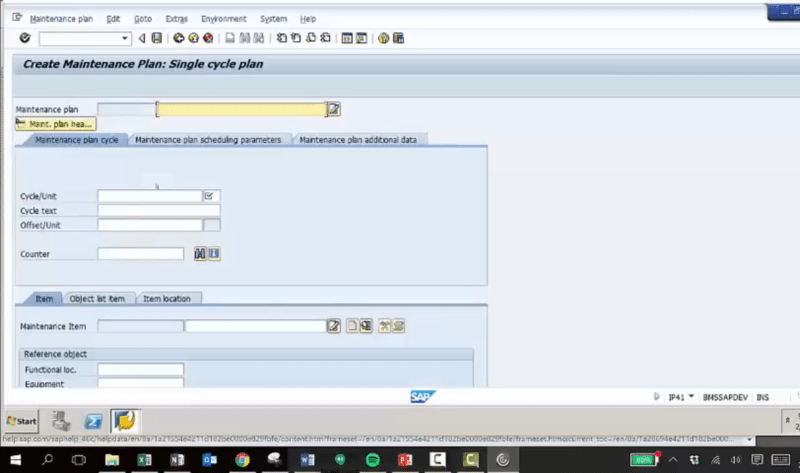Expand the status bar IP41 dropdown arrow
Viewport: 800px width, 473px height.
[691, 396]
